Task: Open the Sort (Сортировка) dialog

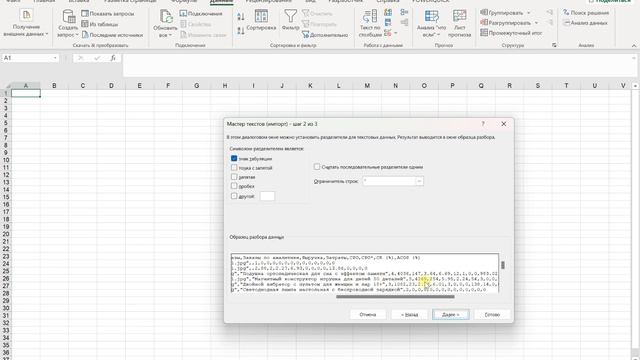Action: click(x=261, y=20)
